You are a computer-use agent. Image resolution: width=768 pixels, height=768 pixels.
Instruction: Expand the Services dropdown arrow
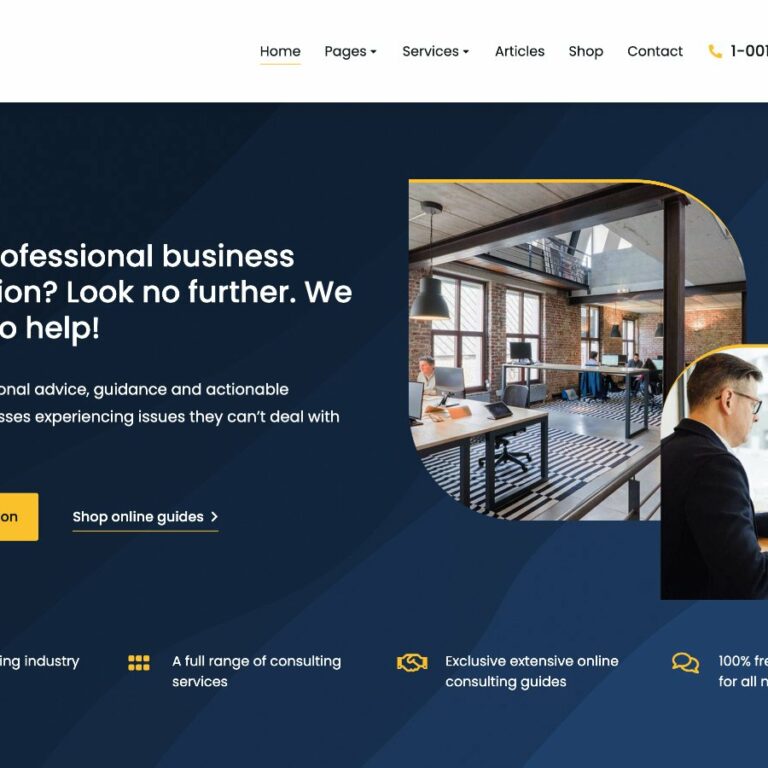click(x=466, y=51)
